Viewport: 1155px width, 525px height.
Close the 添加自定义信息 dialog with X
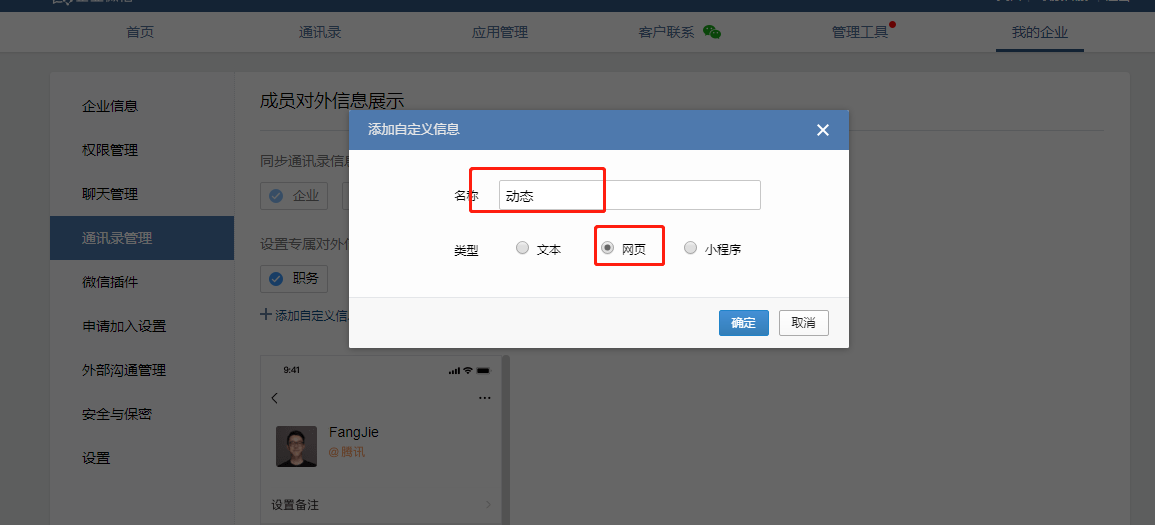point(823,130)
